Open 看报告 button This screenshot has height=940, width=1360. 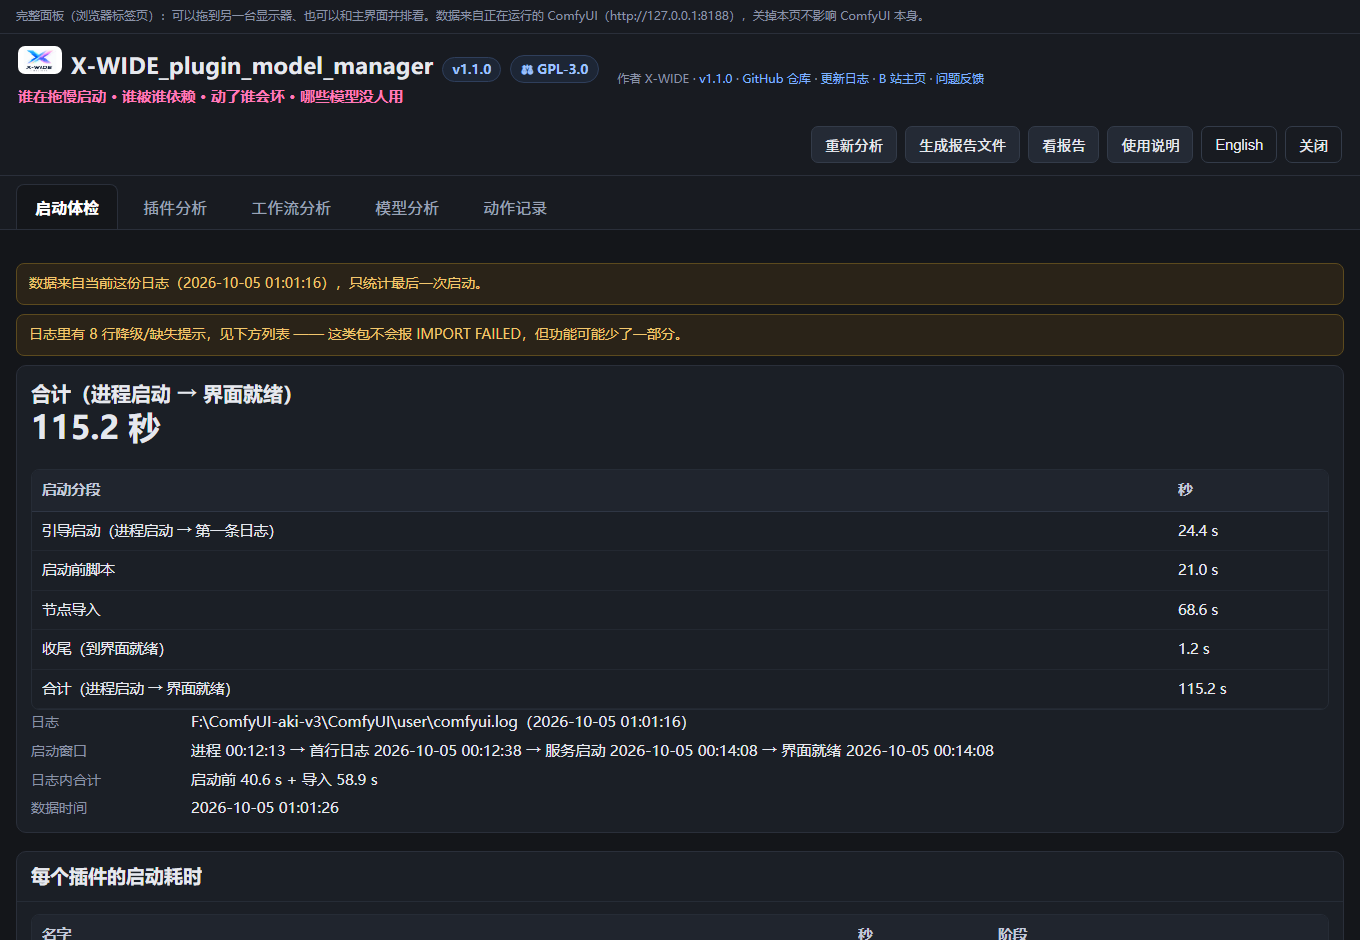pyautogui.click(x=1063, y=145)
